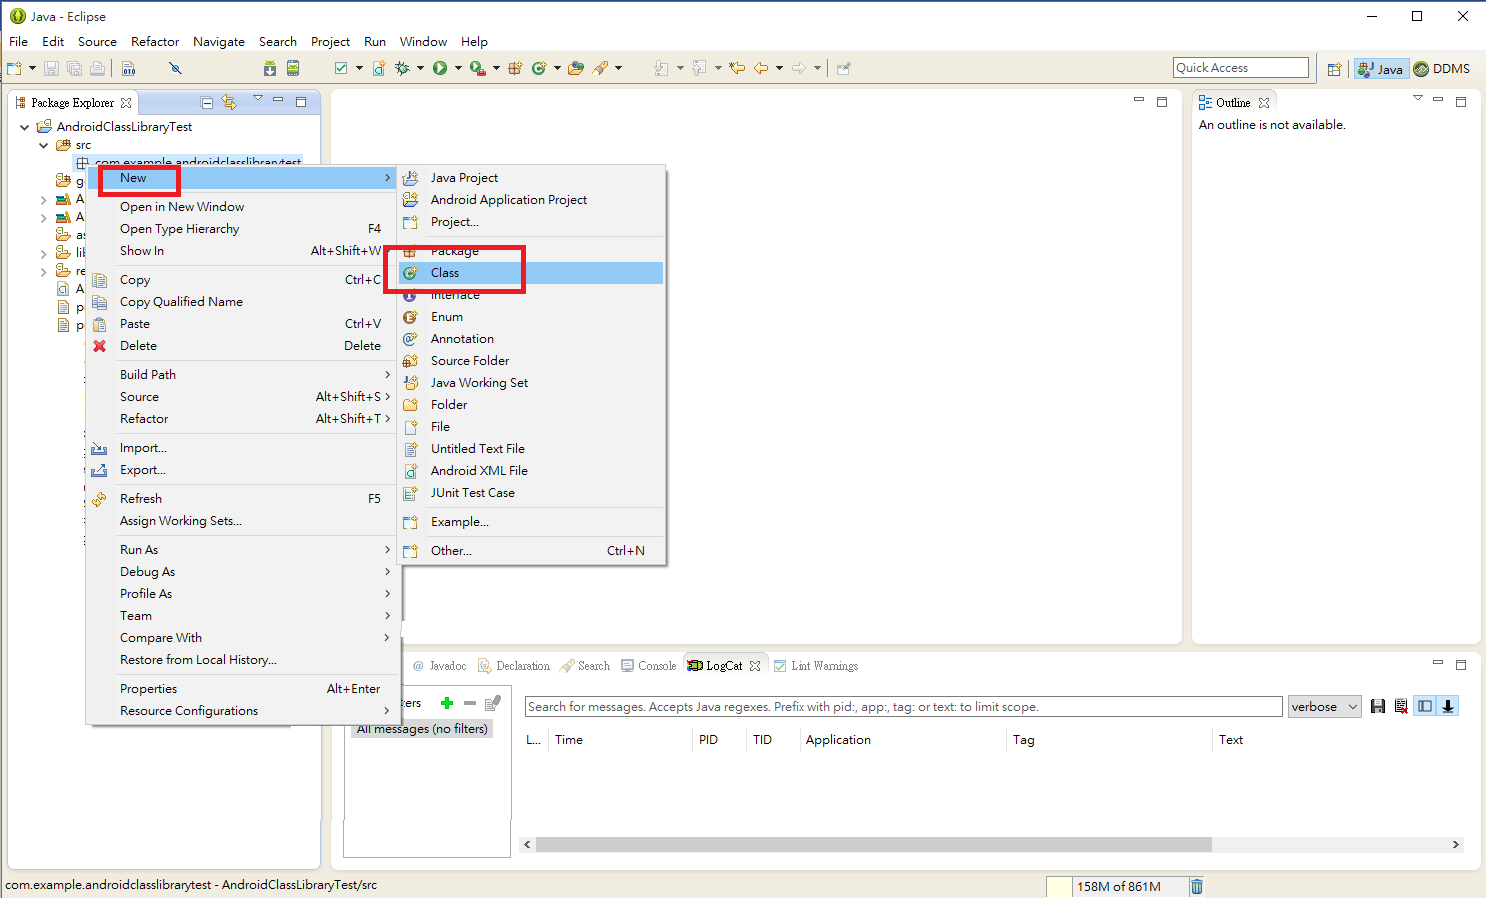Click the LogCat horizontal scrollbar thumb
The width and height of the screenshot is (1486, 898).
(x=873, y=845)
